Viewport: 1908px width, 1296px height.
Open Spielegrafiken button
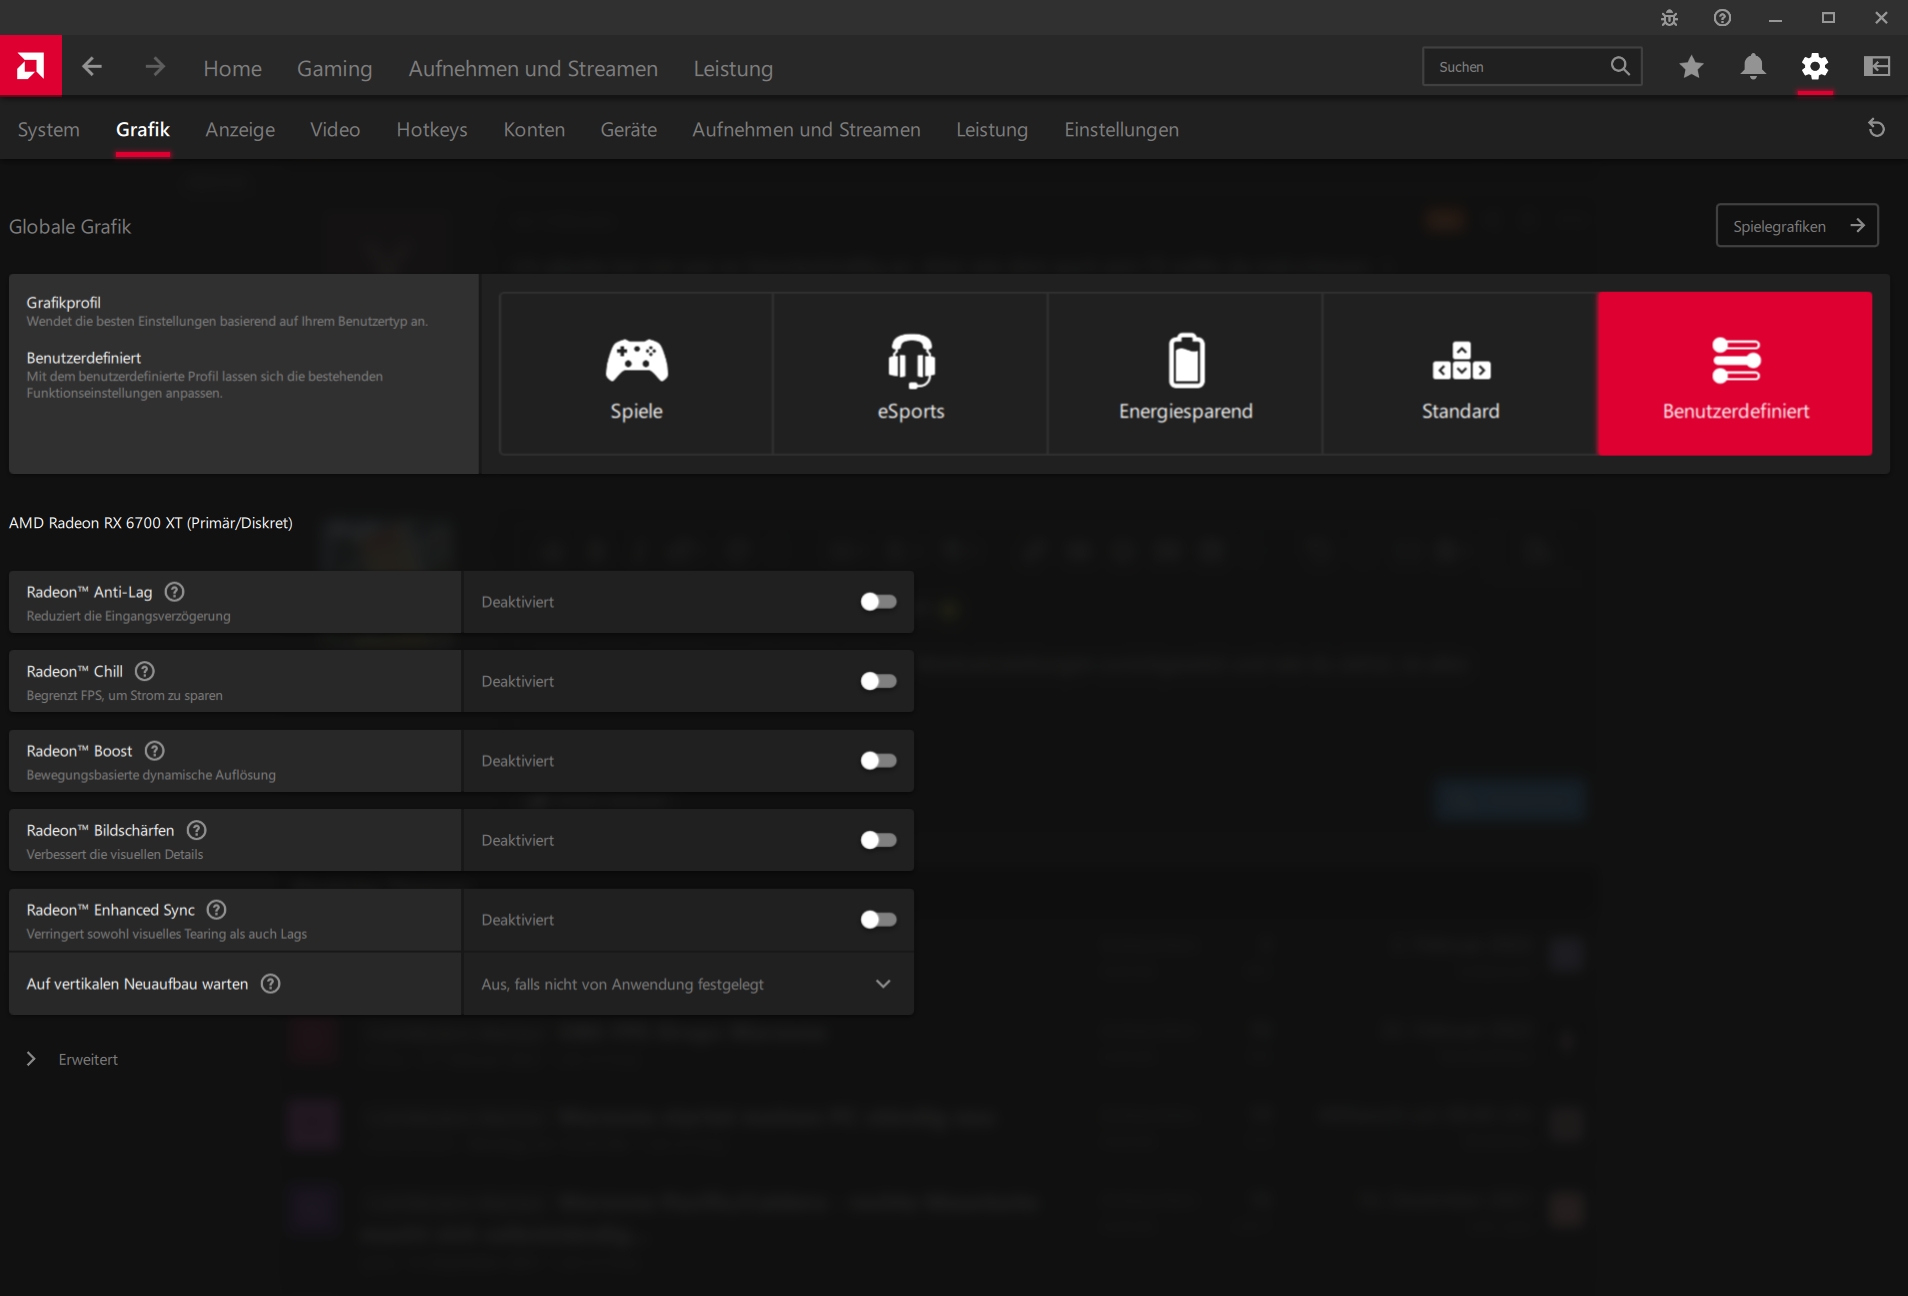pos(1797,226)
